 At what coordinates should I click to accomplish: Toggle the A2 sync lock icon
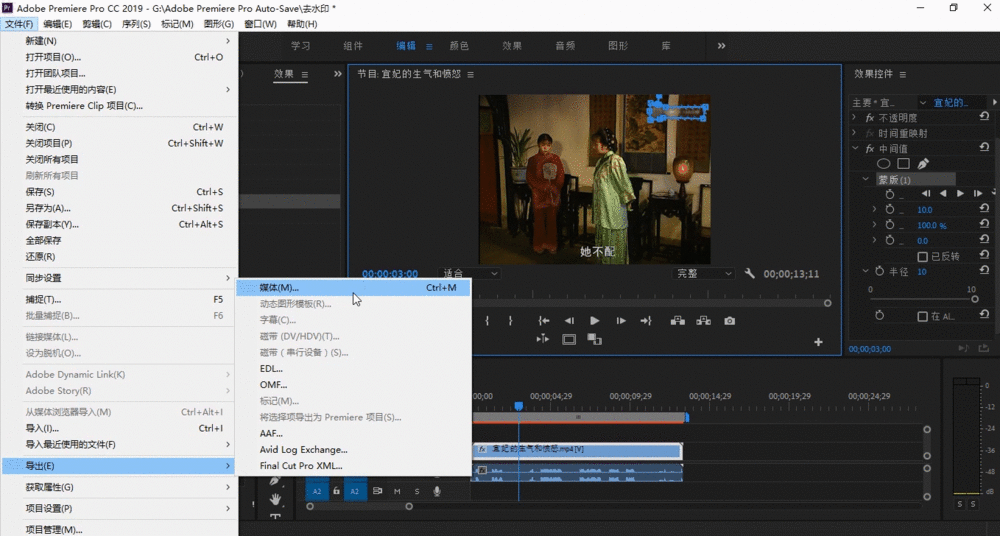click(378, 491)
